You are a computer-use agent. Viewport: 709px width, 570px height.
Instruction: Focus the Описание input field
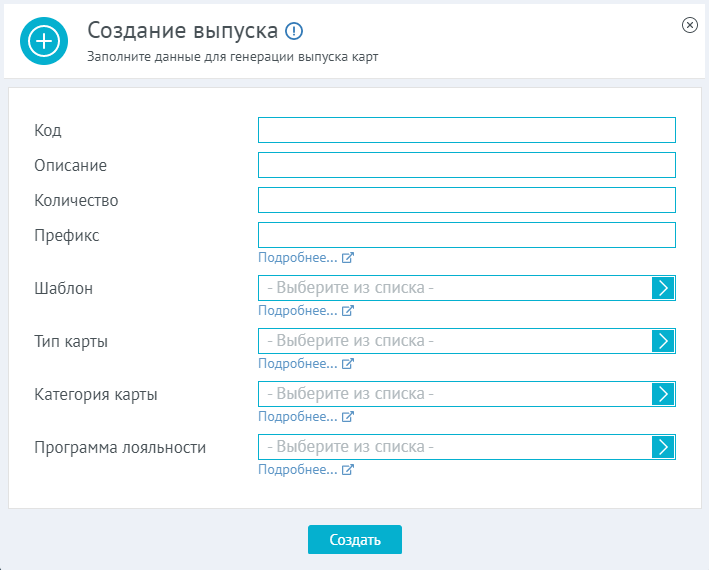coord(467,165)
